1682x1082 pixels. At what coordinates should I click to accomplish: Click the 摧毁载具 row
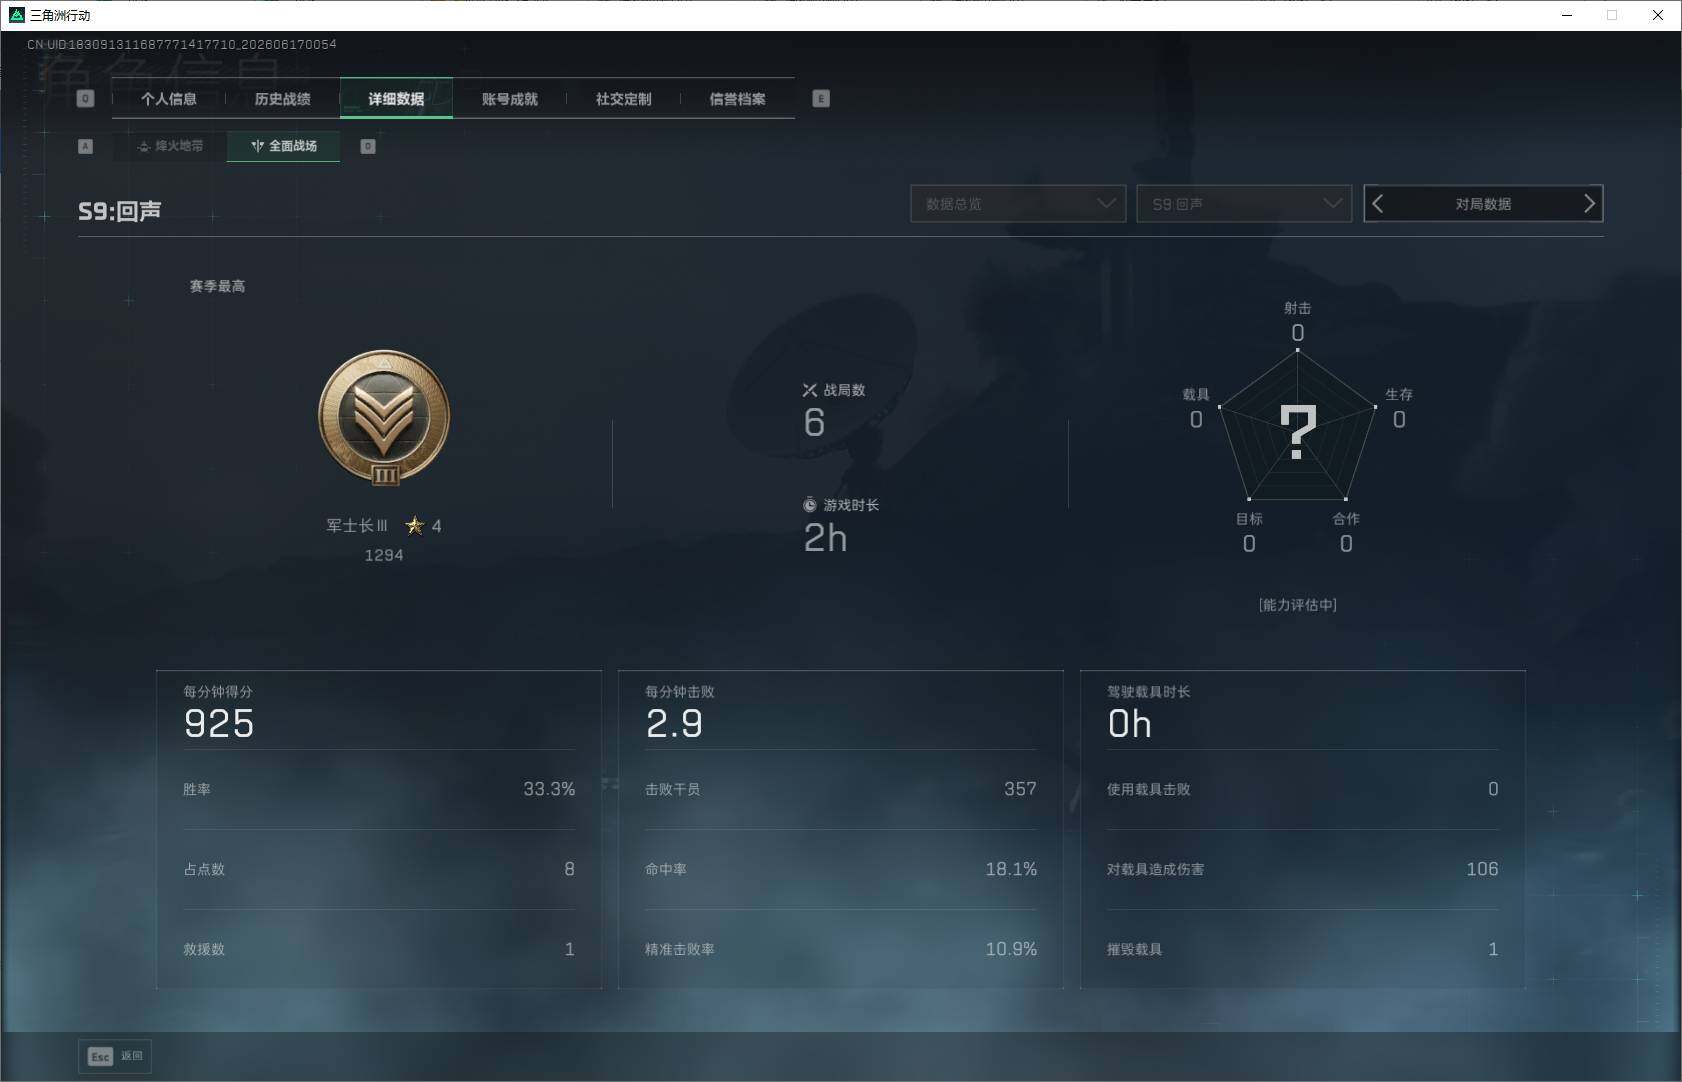[x=1303, y=949]
